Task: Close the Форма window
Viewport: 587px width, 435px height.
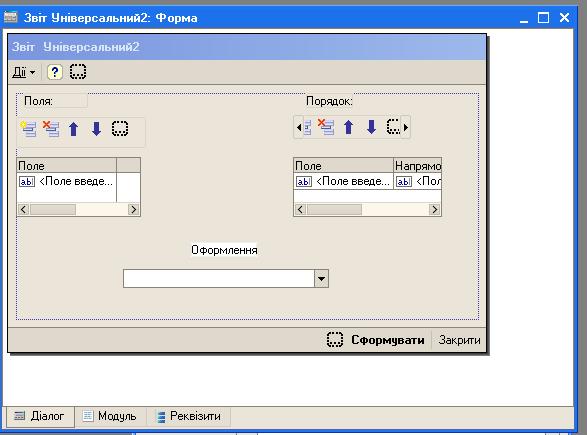Action: 564,18
